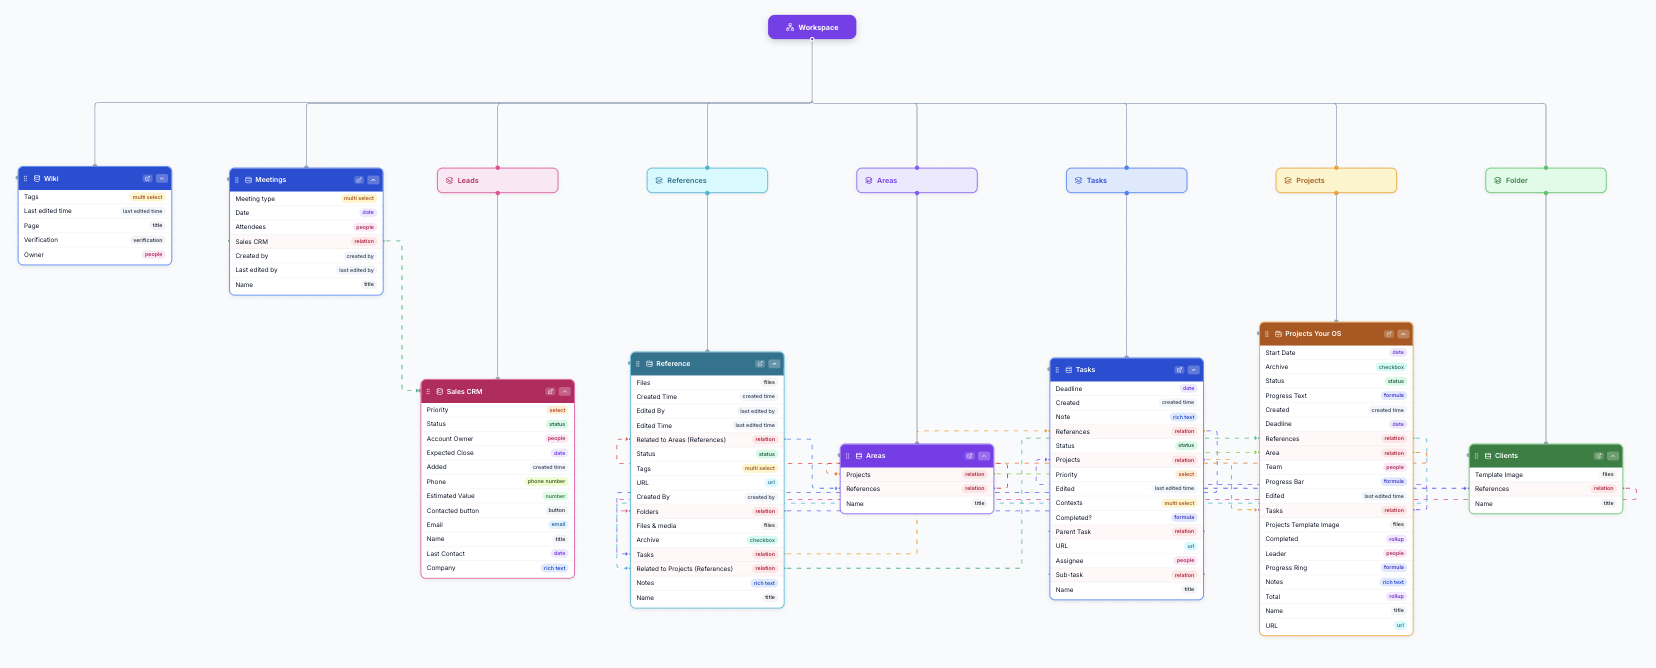Select the yellow Projects page node

tap(1336, 181)
